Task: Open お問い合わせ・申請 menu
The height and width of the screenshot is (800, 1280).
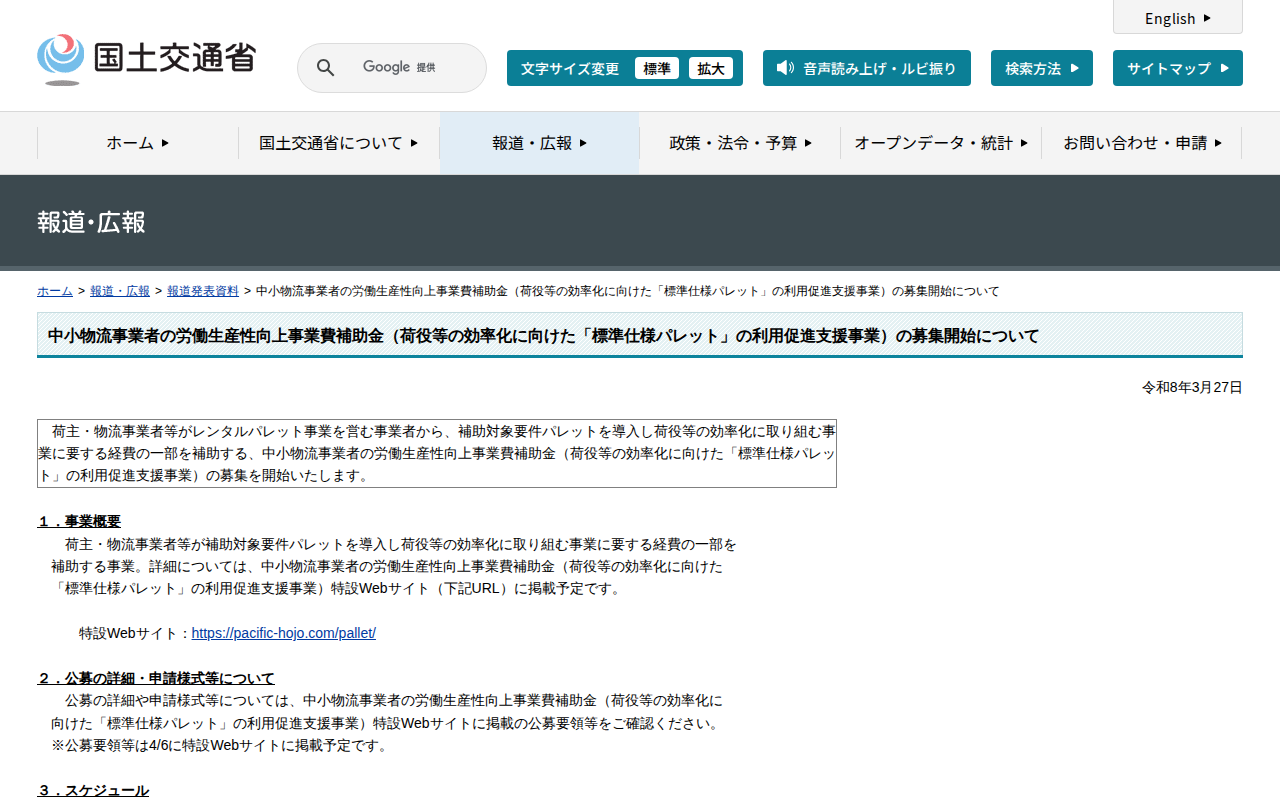Action: tap(1142, 143)
